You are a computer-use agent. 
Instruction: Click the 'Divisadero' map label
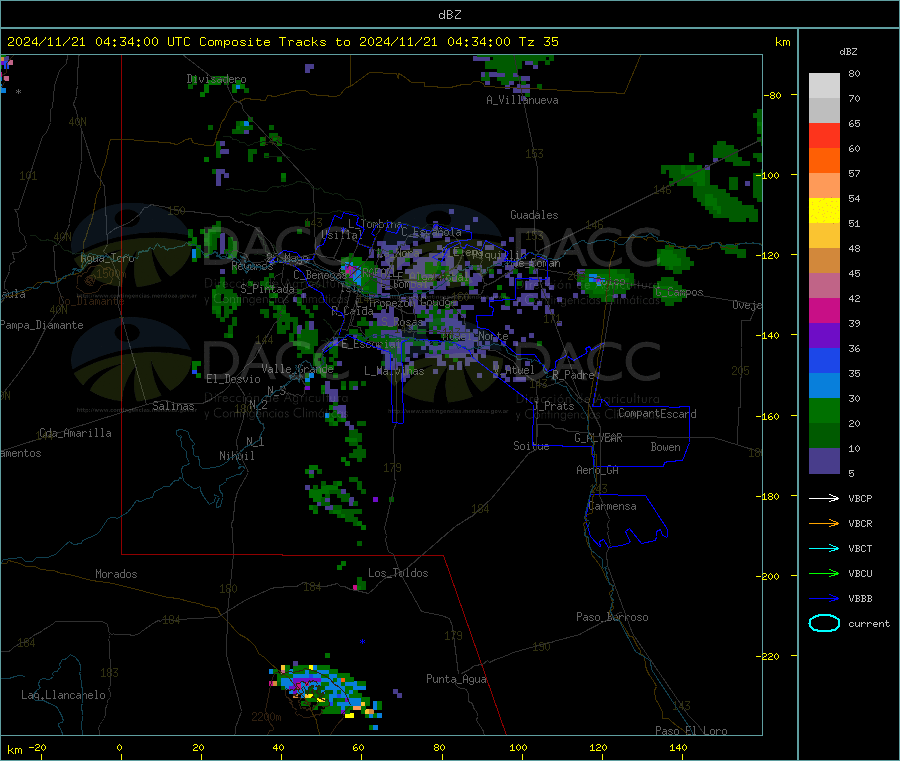point(216,79)
